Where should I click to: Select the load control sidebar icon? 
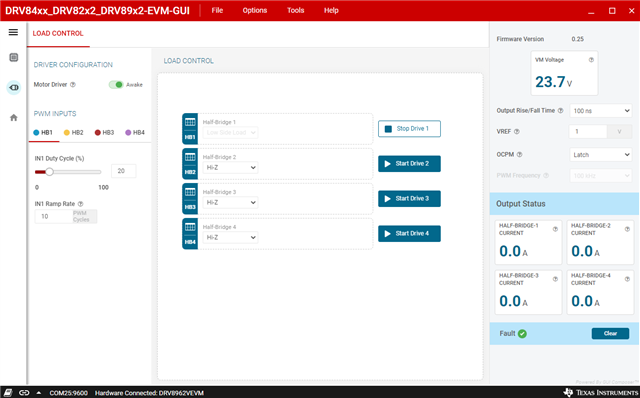pyautogui.click(x=13, y=87)
